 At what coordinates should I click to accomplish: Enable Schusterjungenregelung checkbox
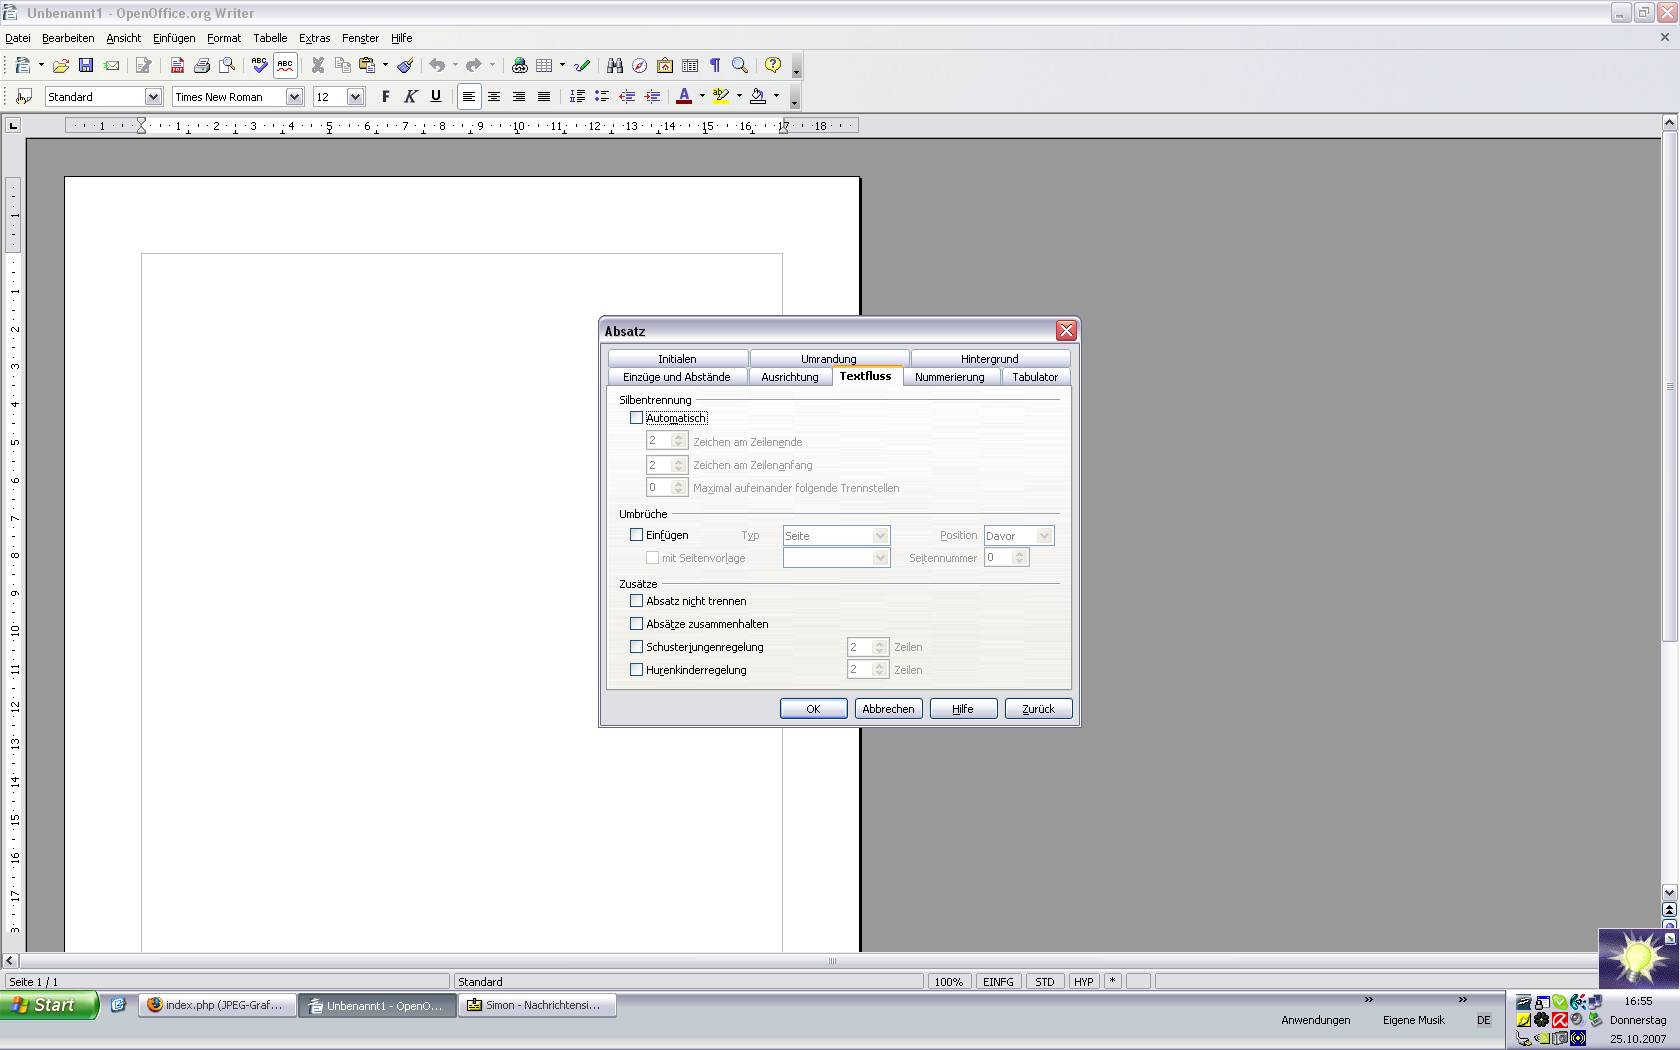(636, 647)
